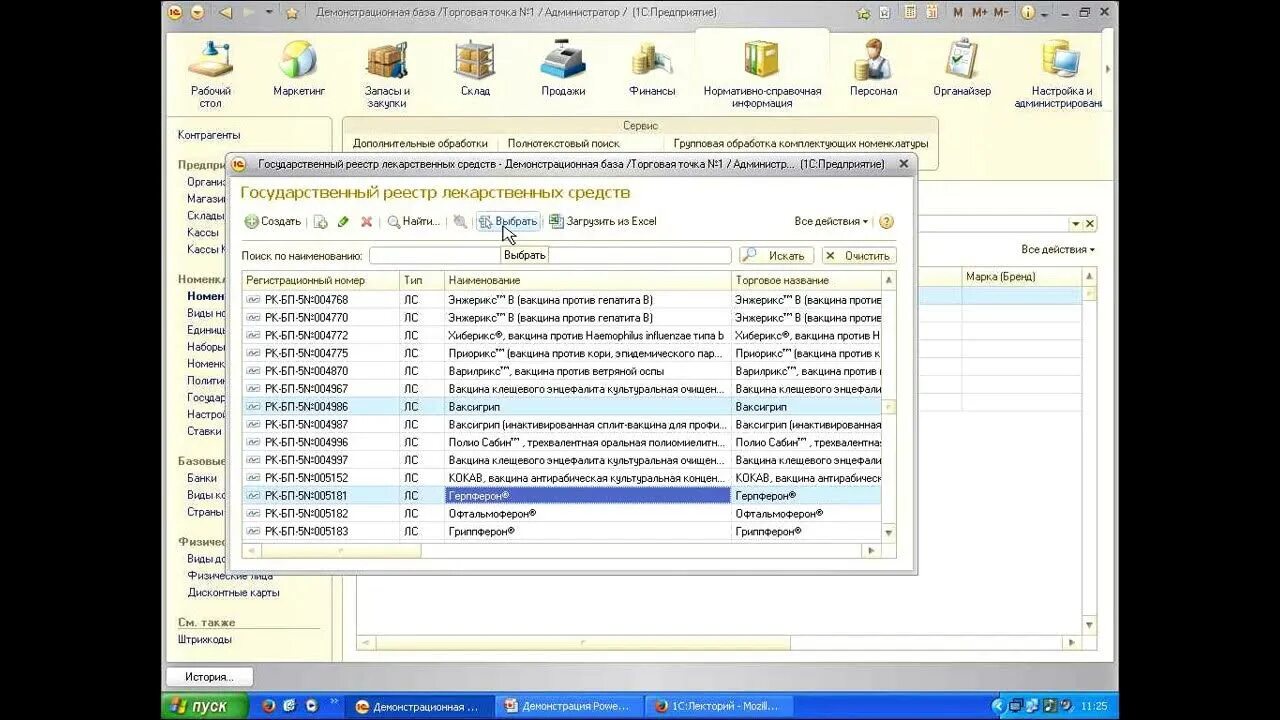This screenshot has height=720, width=1280.
Task: Open the Финансы section
Action: 652,69
